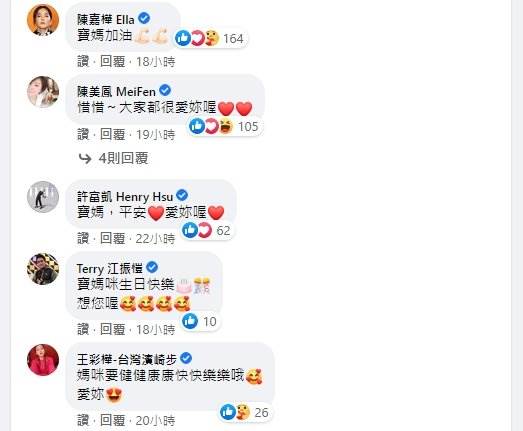The width and height of the screenshot is (523, 431).
Task: Click 許富凱 Henry Hsu's profile picture
Action: pyautogui.click(x=43, y=197)
